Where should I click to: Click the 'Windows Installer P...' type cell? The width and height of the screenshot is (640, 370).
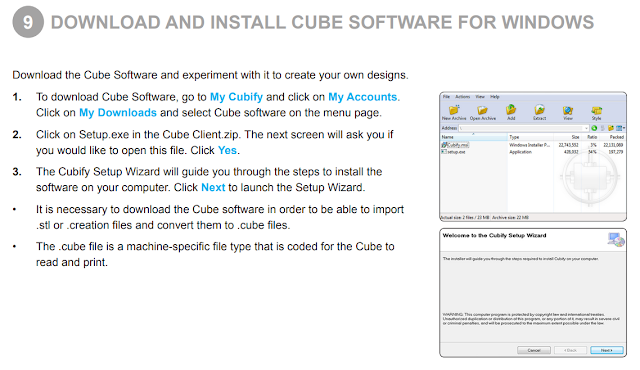[529, 145]
